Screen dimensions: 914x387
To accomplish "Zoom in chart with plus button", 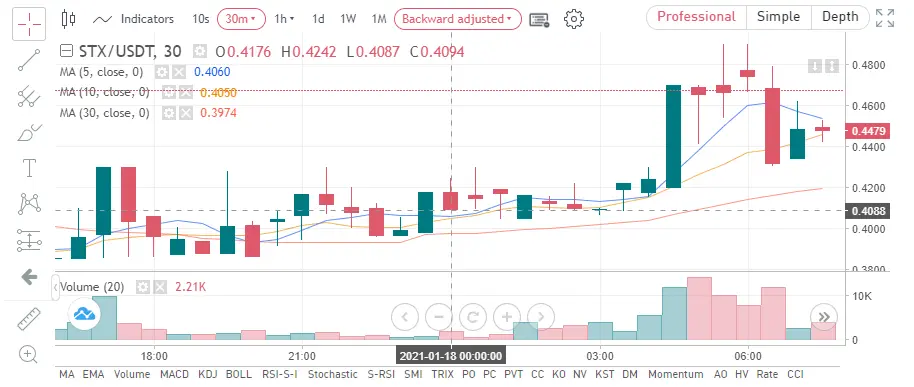I will pyautogui.click(x=507, y=317).
